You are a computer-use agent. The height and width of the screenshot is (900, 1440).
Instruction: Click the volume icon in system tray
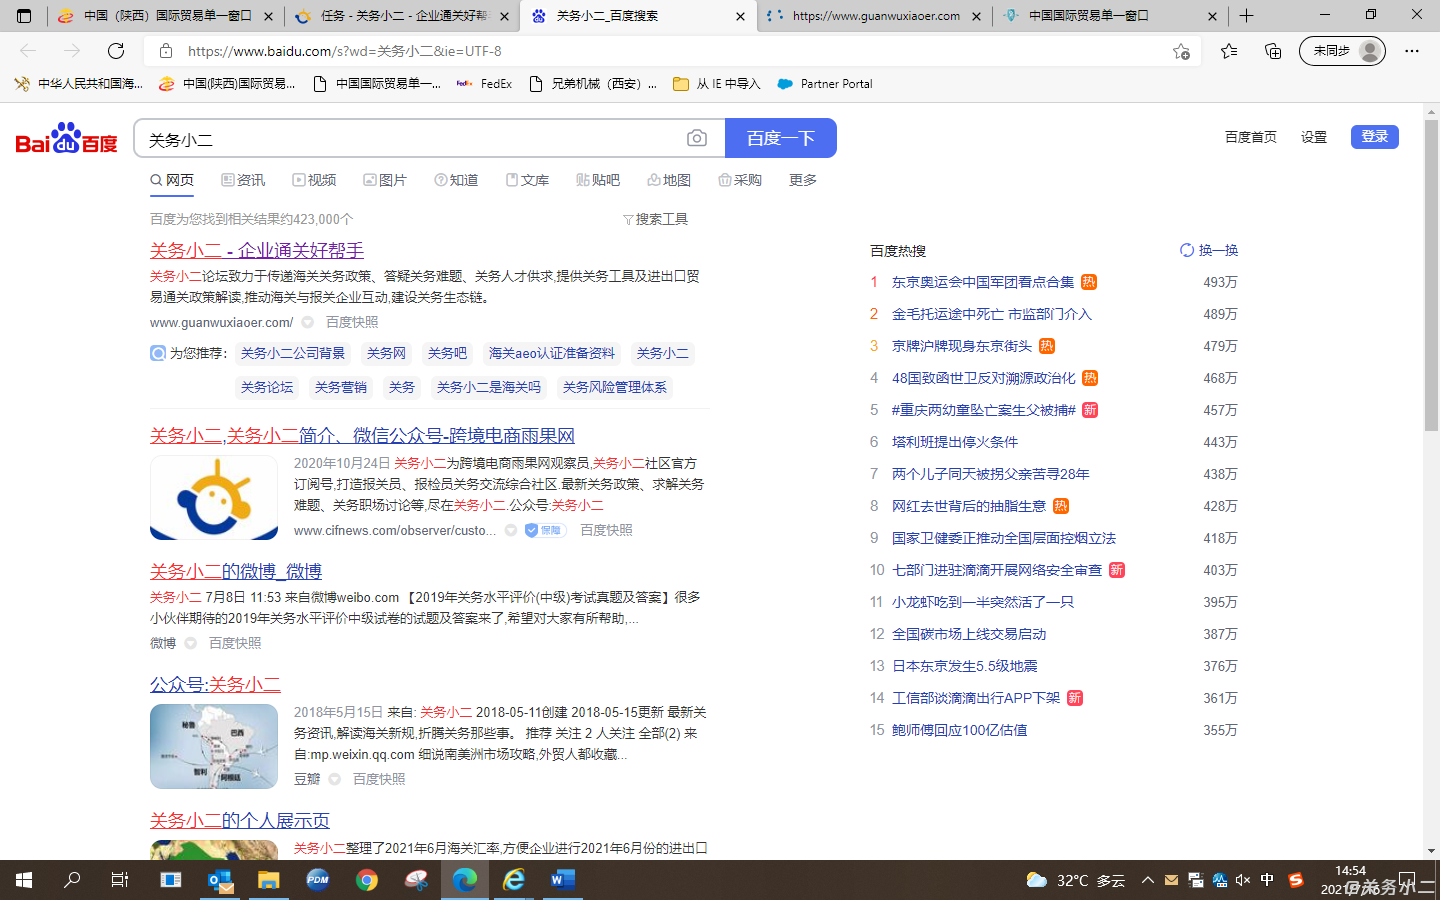[1243, 880]
